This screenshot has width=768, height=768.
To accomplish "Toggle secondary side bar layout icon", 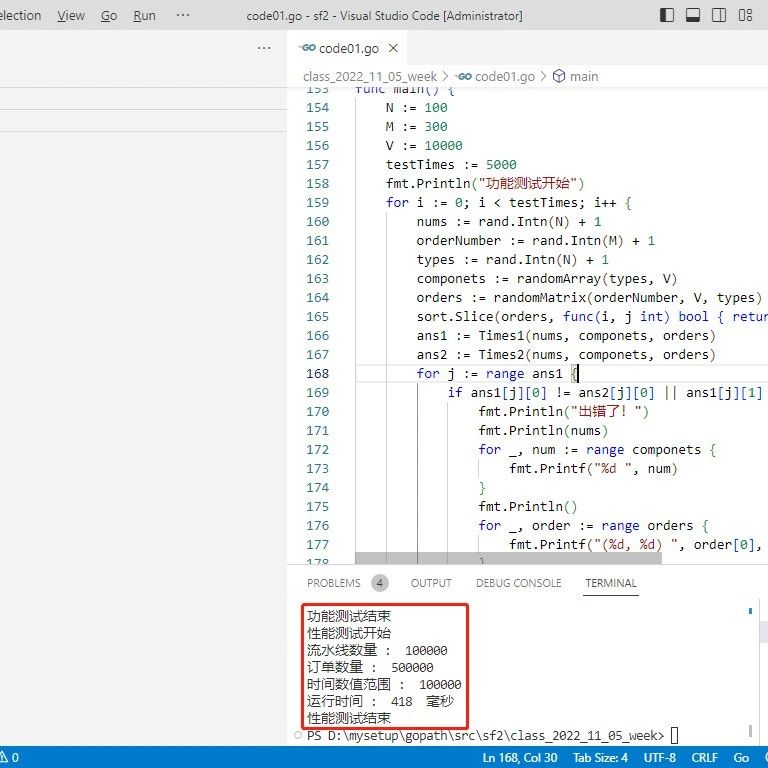I will pyautogui.click(x=719, y=15).
